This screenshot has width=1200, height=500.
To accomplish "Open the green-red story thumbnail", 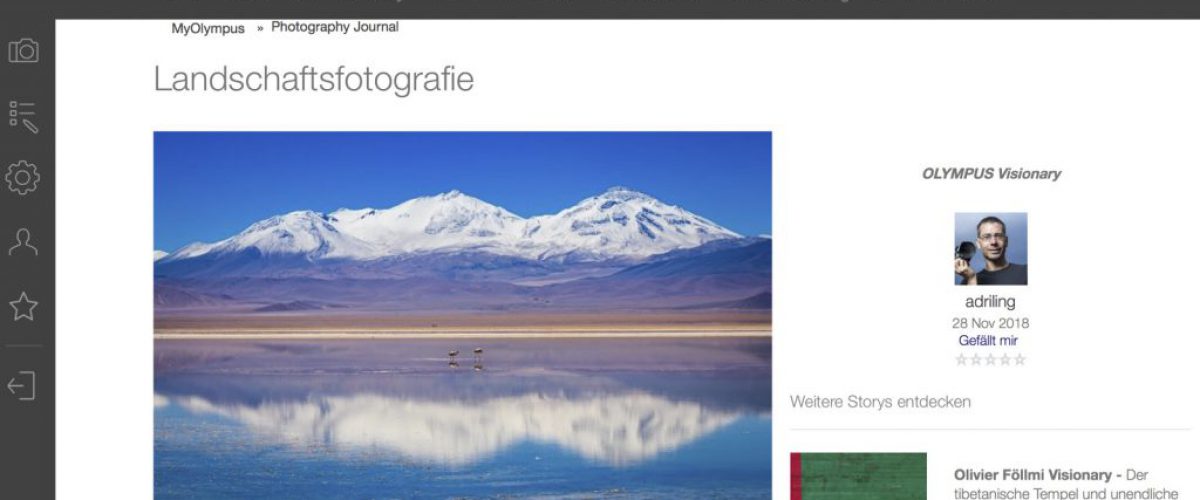I will click(858, 476).
